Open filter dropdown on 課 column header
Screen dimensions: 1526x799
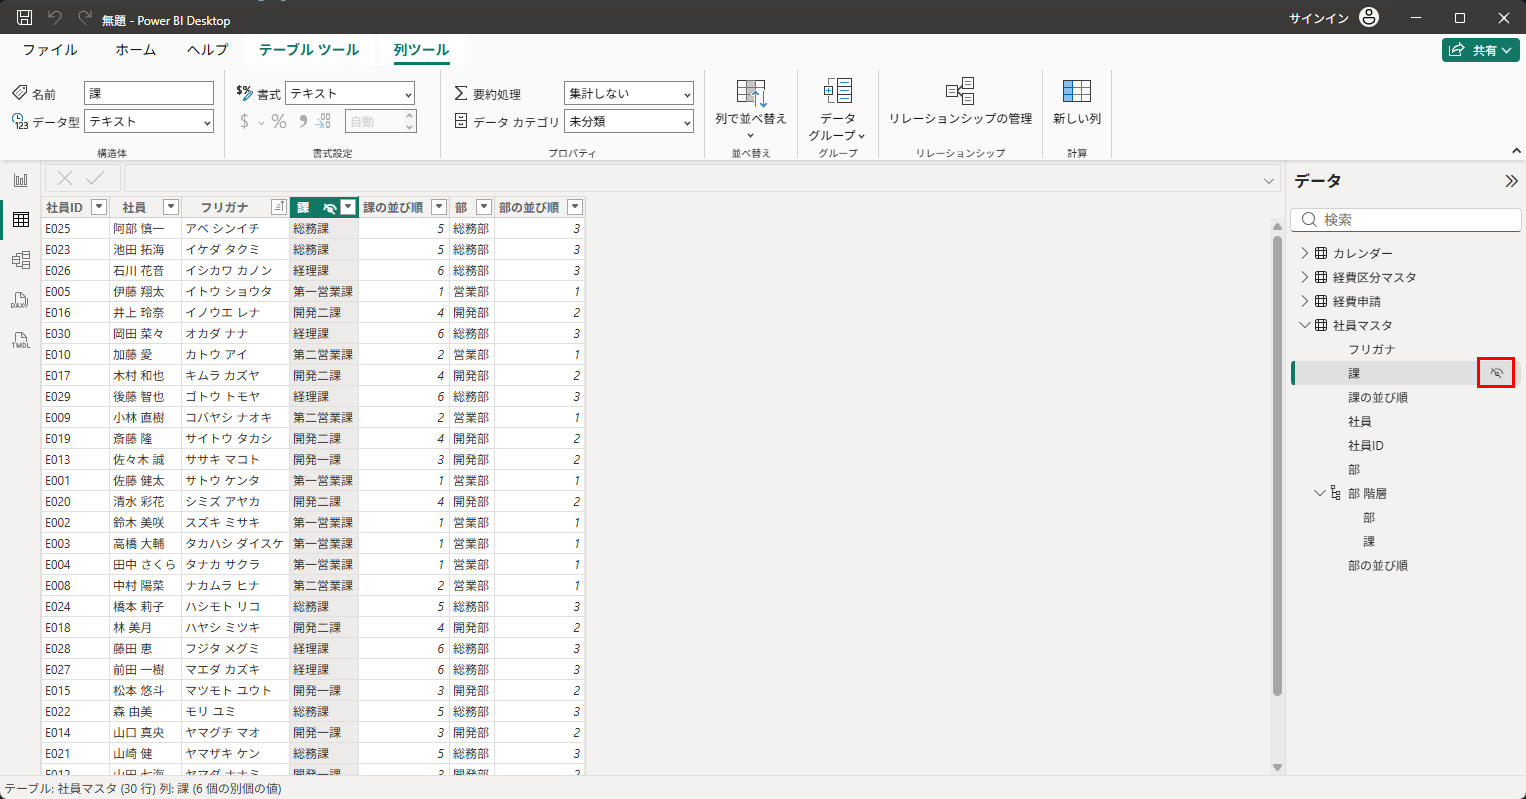point(348,207)
